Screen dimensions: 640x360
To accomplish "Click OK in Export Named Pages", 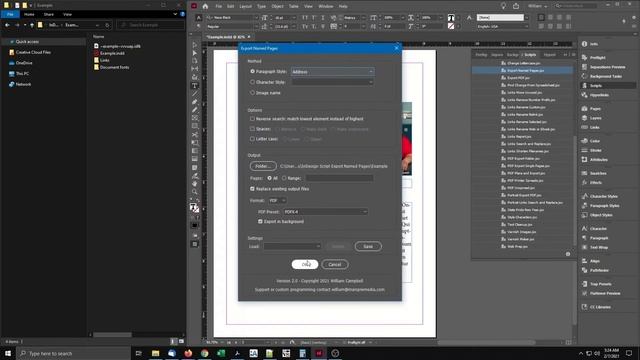I will tap(305, 264).
